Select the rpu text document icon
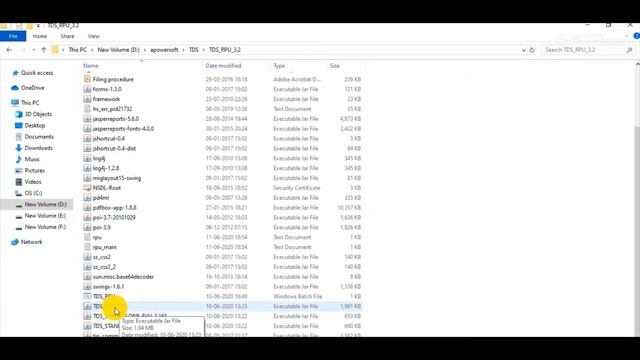 [87, 237]
